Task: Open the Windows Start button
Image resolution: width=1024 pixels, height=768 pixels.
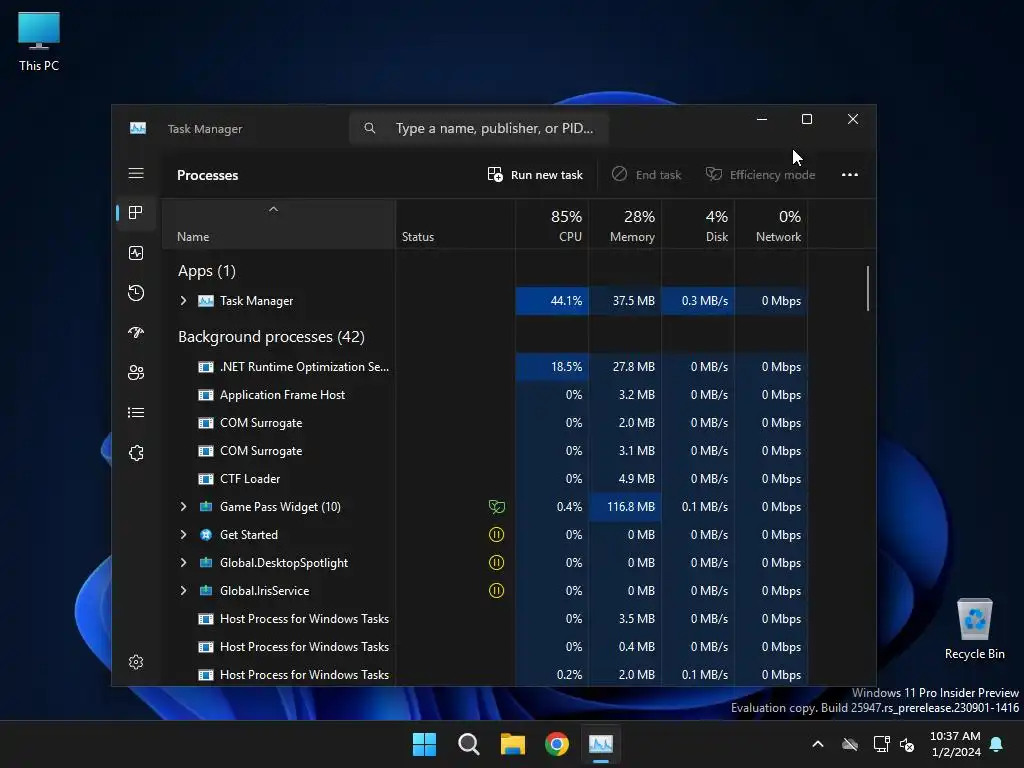Action: (424, 744)
